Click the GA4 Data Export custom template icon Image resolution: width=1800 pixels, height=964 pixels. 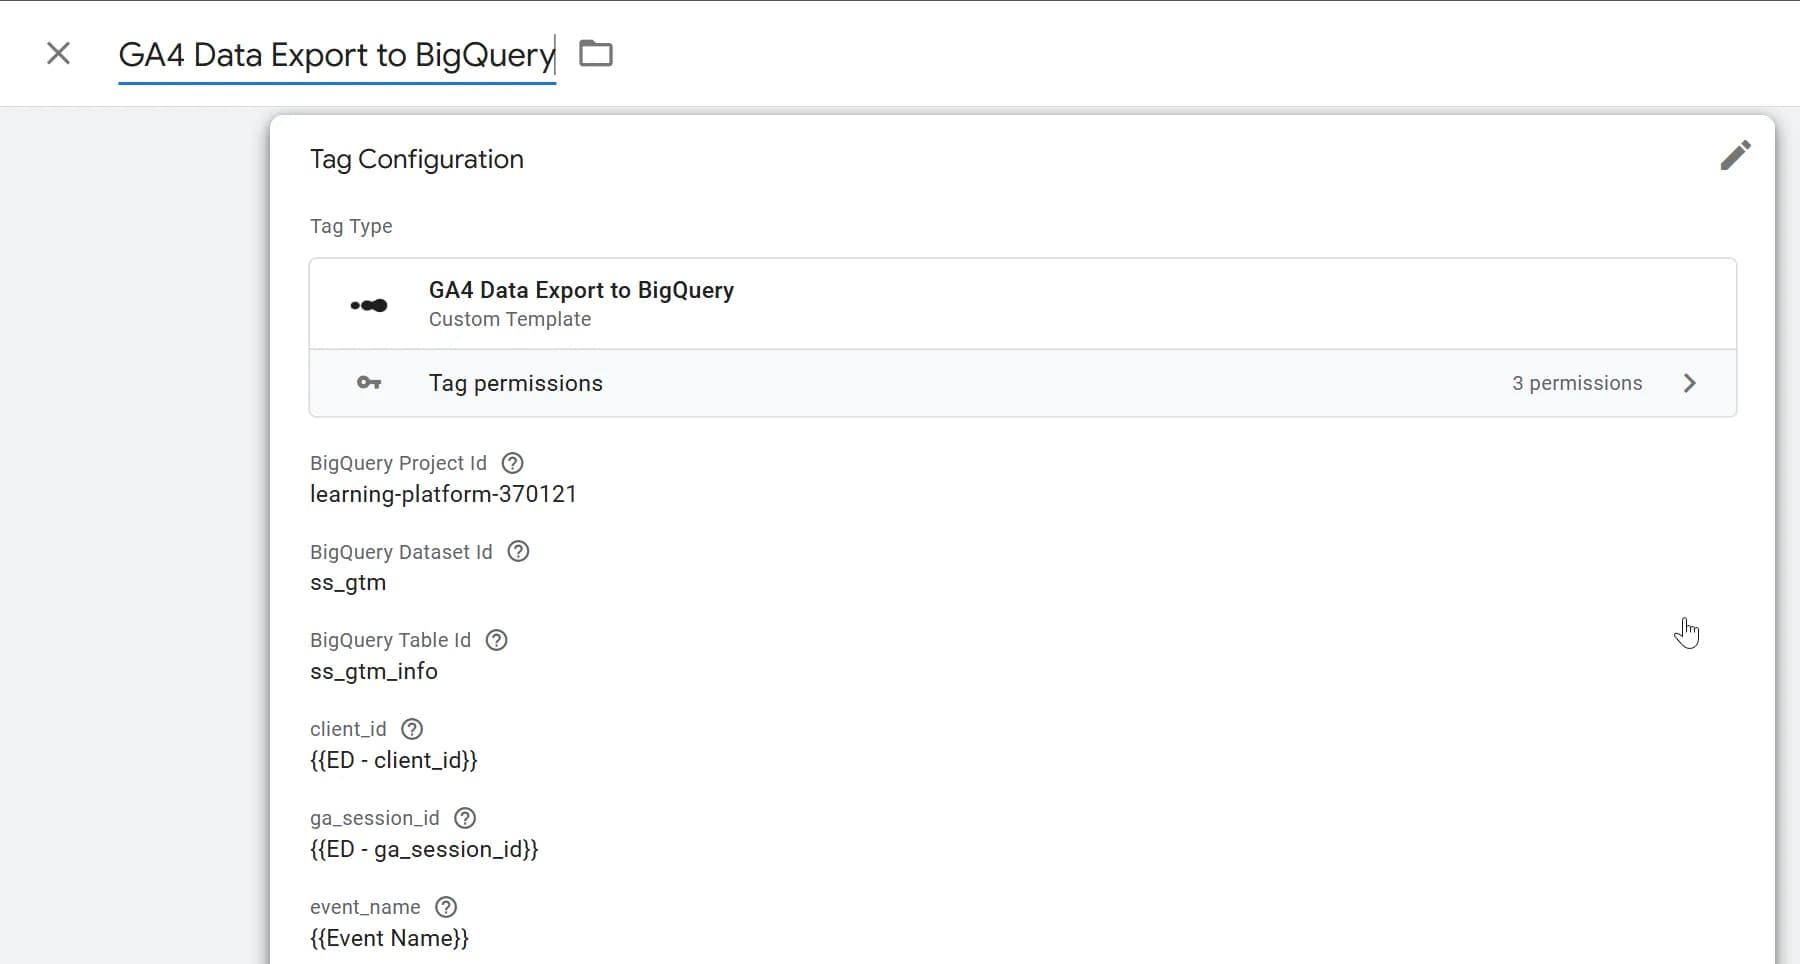[x=369, y=305]
